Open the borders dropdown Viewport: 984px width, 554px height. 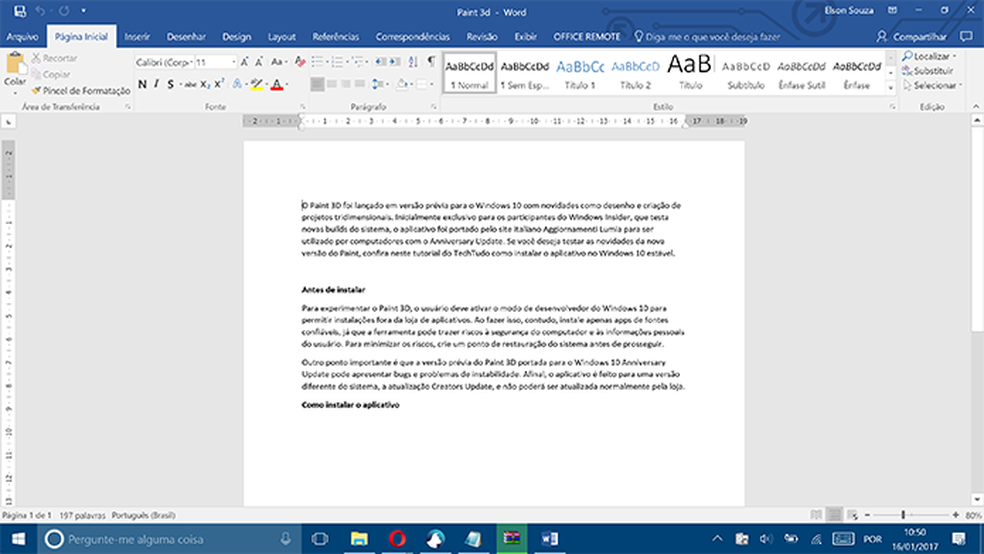(x=432, y=84)
